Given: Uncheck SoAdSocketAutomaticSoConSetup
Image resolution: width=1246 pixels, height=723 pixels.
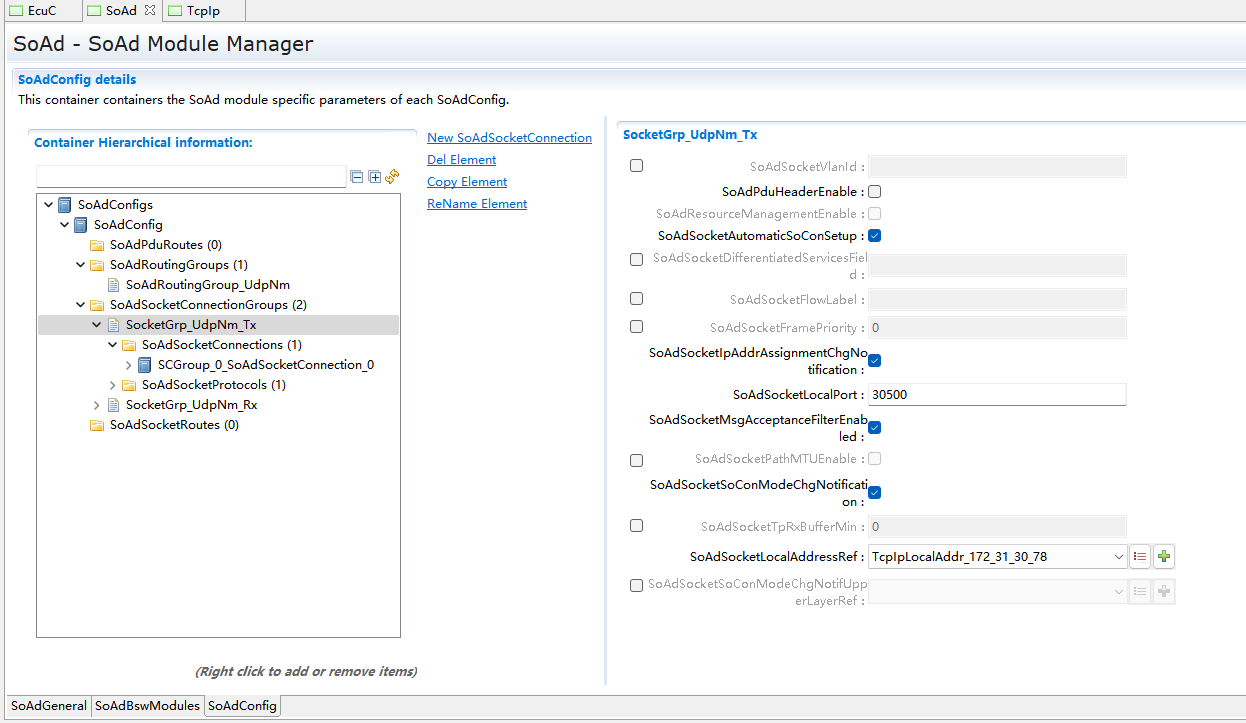Looking at the screenshot, I should [874, 236].
